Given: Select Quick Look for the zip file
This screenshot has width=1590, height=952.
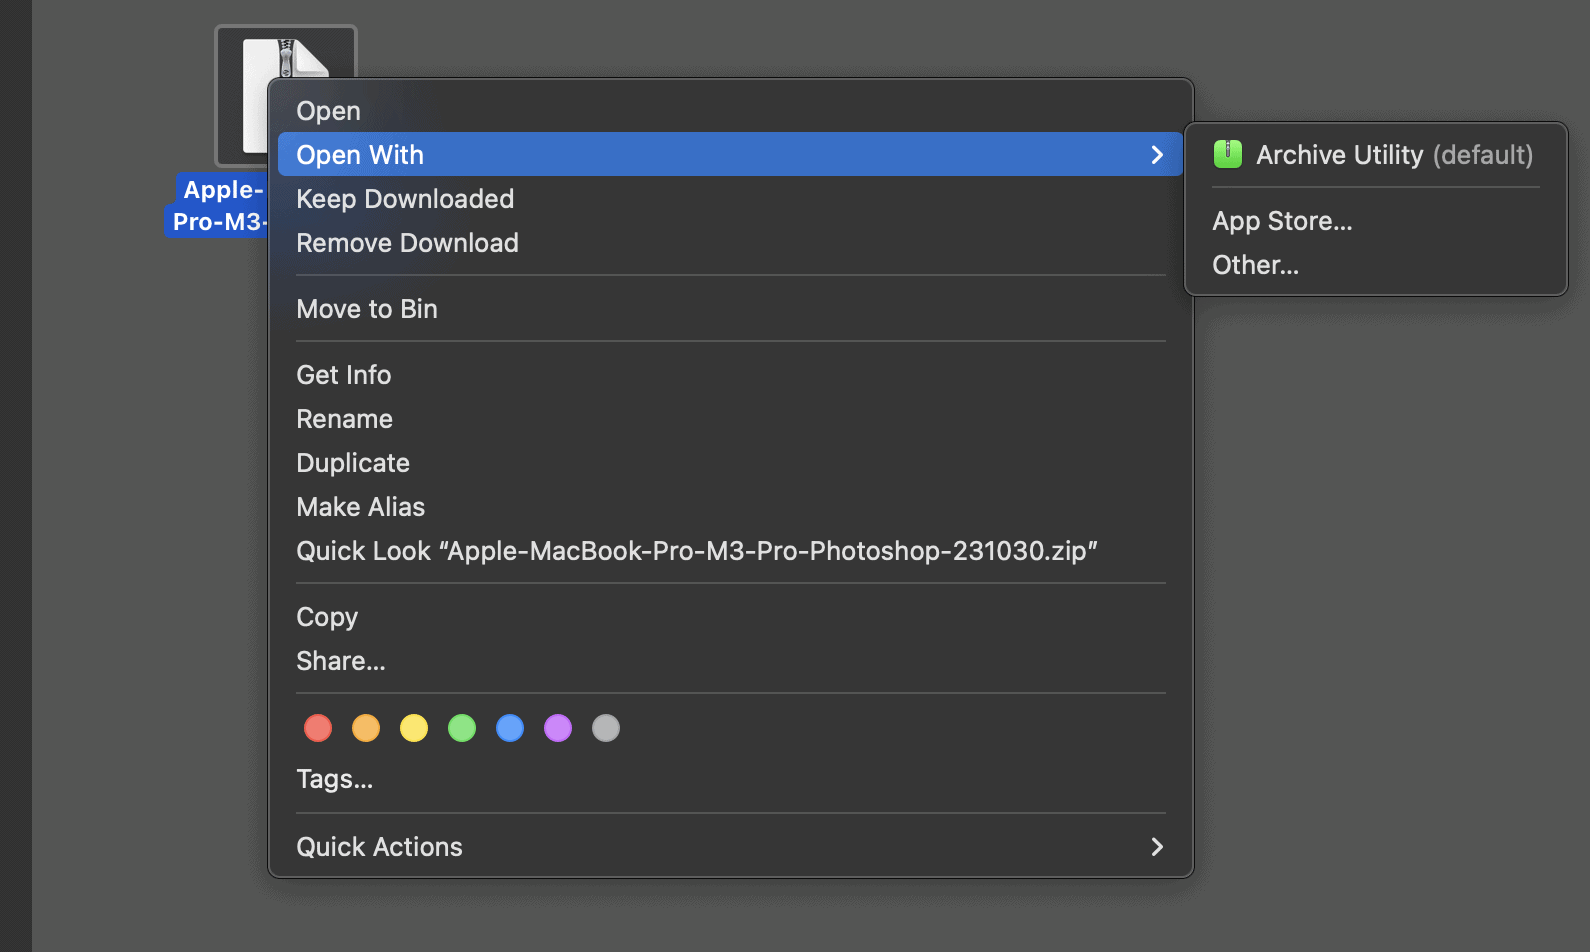Looking at the screenshot, I should (696, 551).
